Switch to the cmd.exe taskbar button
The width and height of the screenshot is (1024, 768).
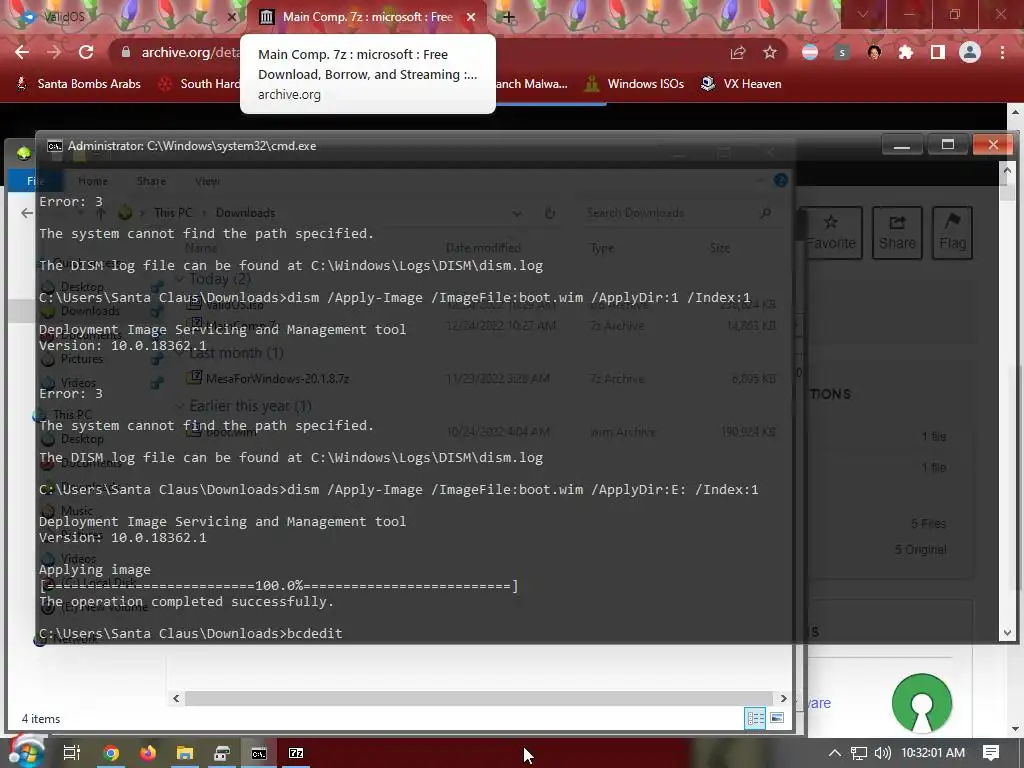point(259,753)
